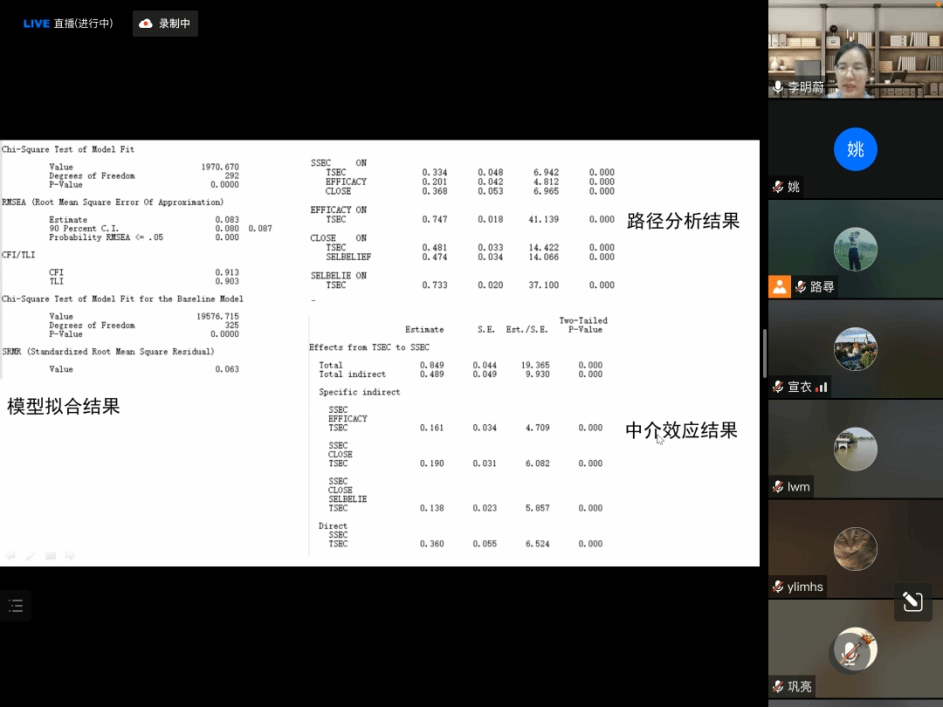Open the list panel icon at bottom left

point(16,605)
